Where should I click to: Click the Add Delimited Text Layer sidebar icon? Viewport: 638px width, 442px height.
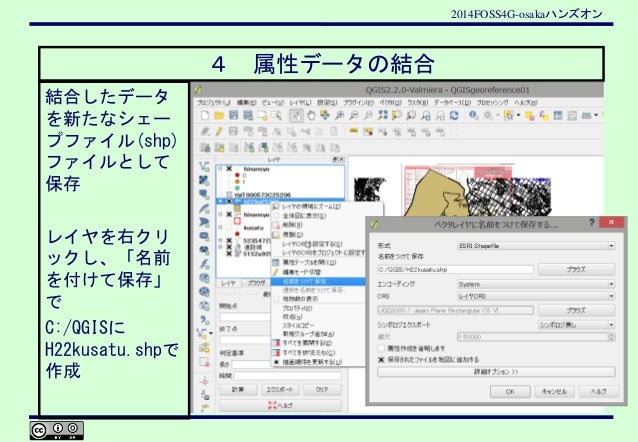coord(204,319)
